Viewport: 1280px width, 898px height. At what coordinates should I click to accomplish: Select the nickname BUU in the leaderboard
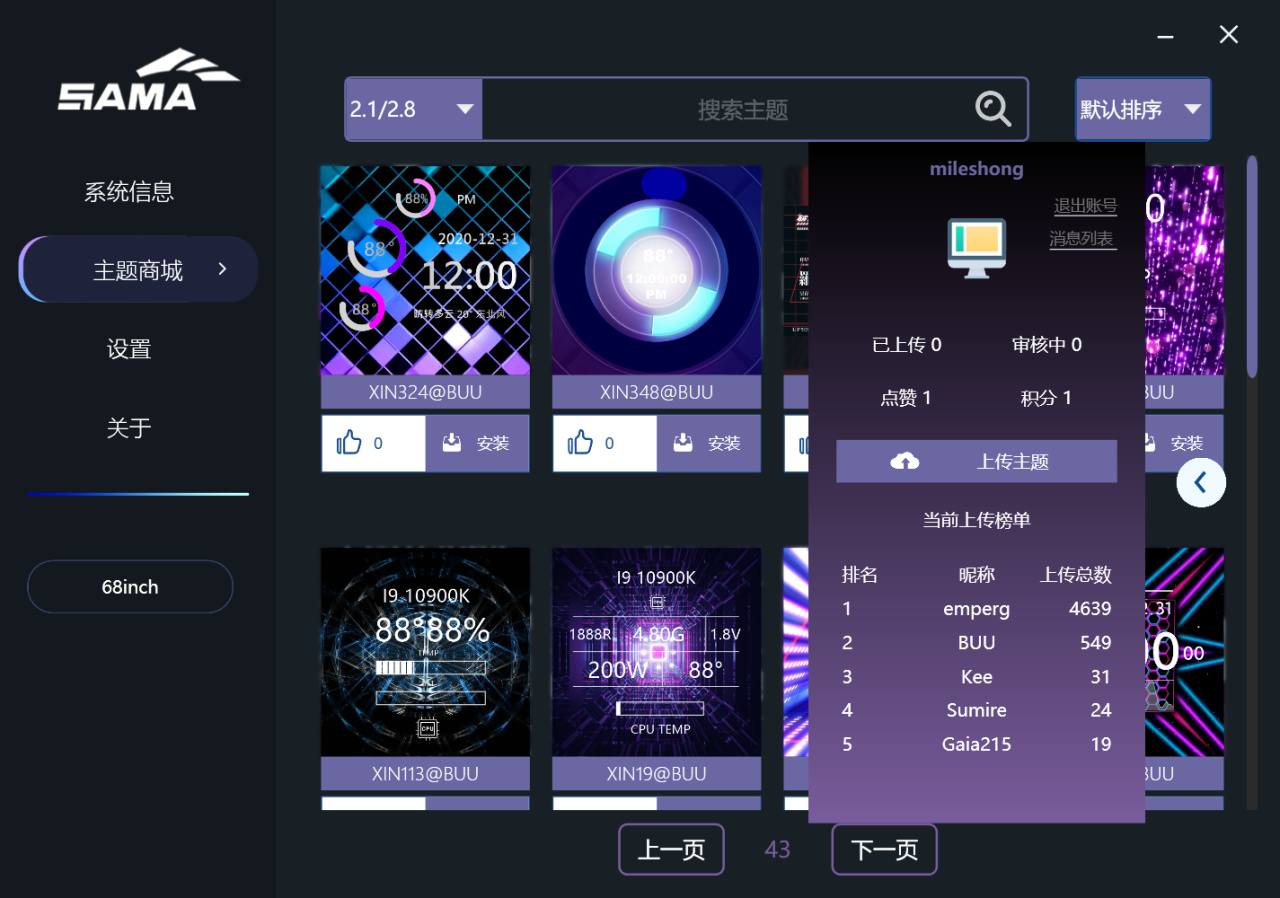coord(977,643)
